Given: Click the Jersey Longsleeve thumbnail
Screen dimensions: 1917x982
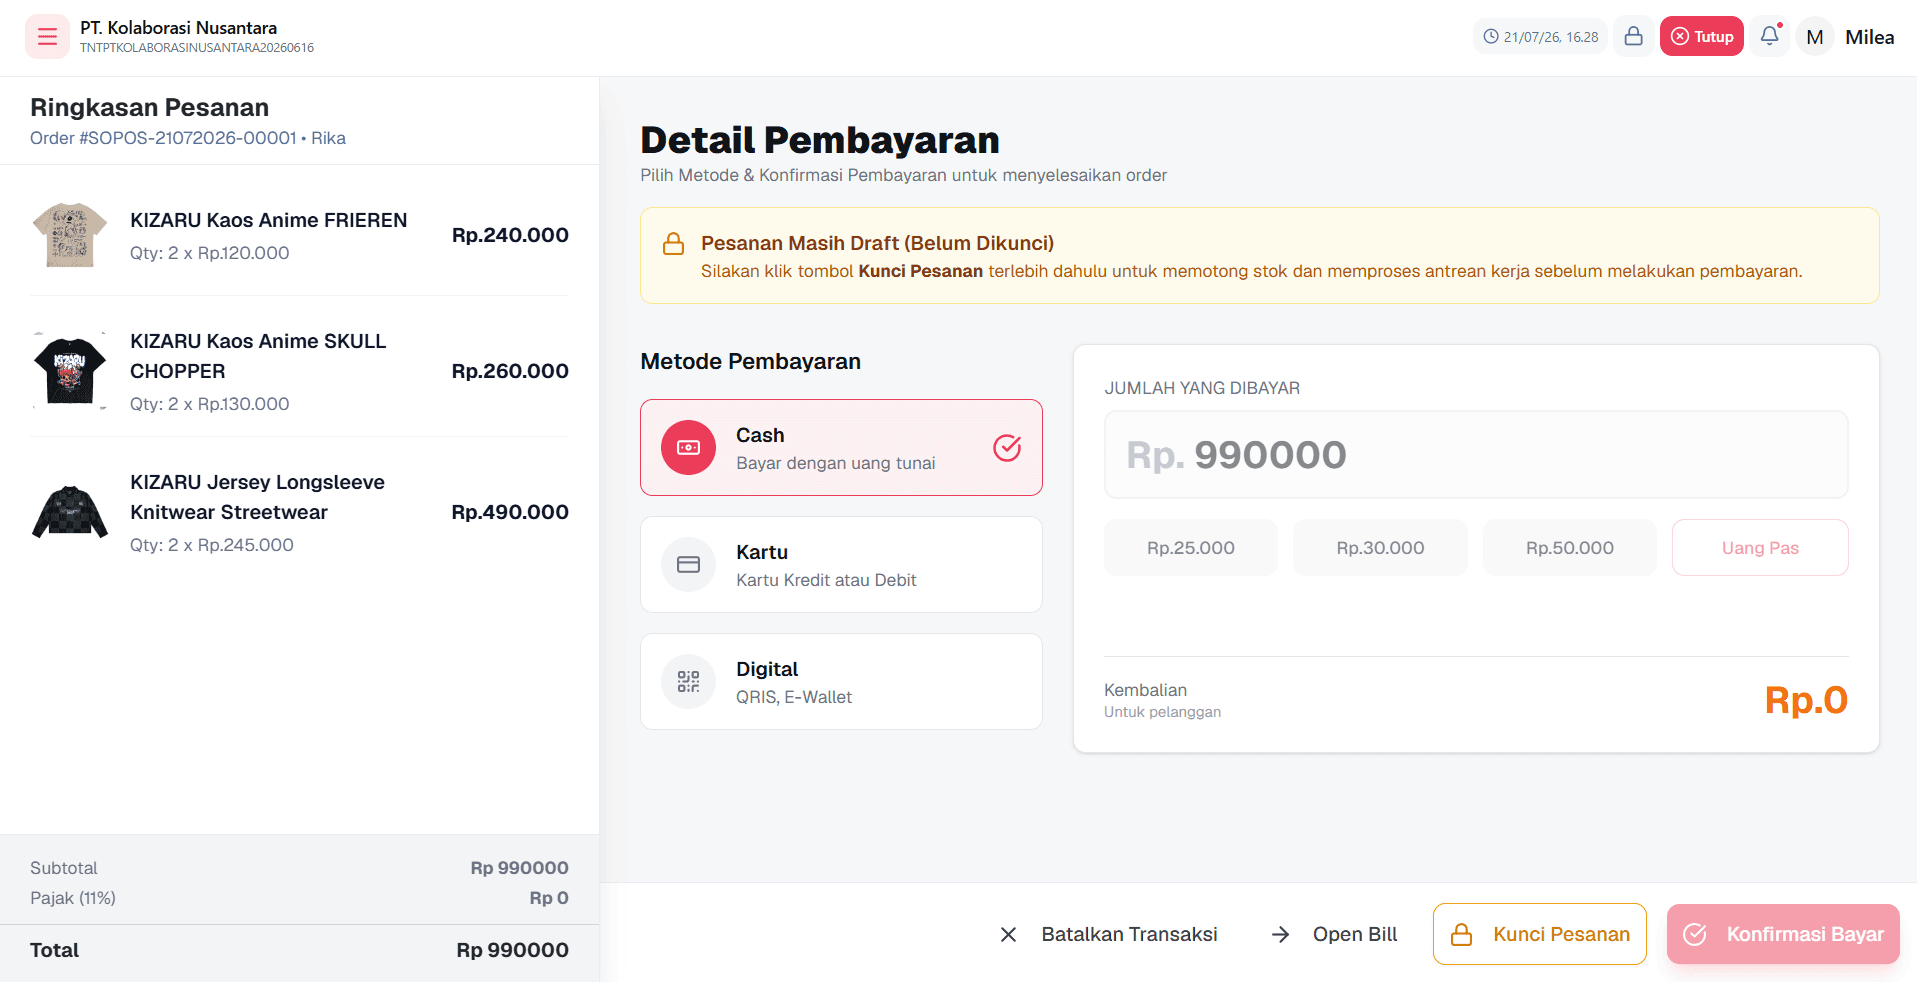Looking at the screenshot, I should coord(69,512).
